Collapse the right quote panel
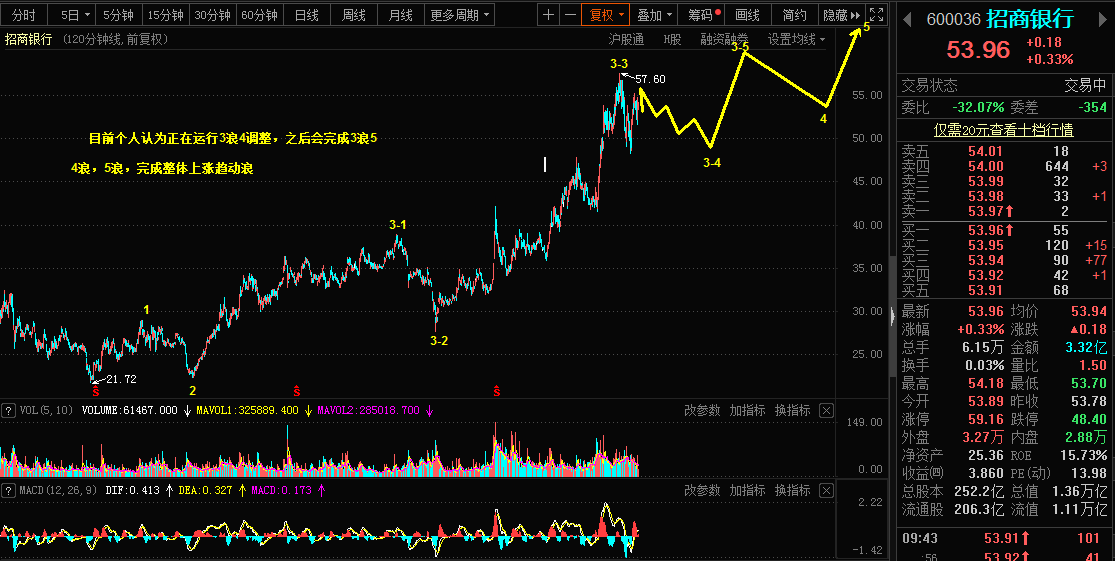The image size is (1115, 561). point(892,314)
